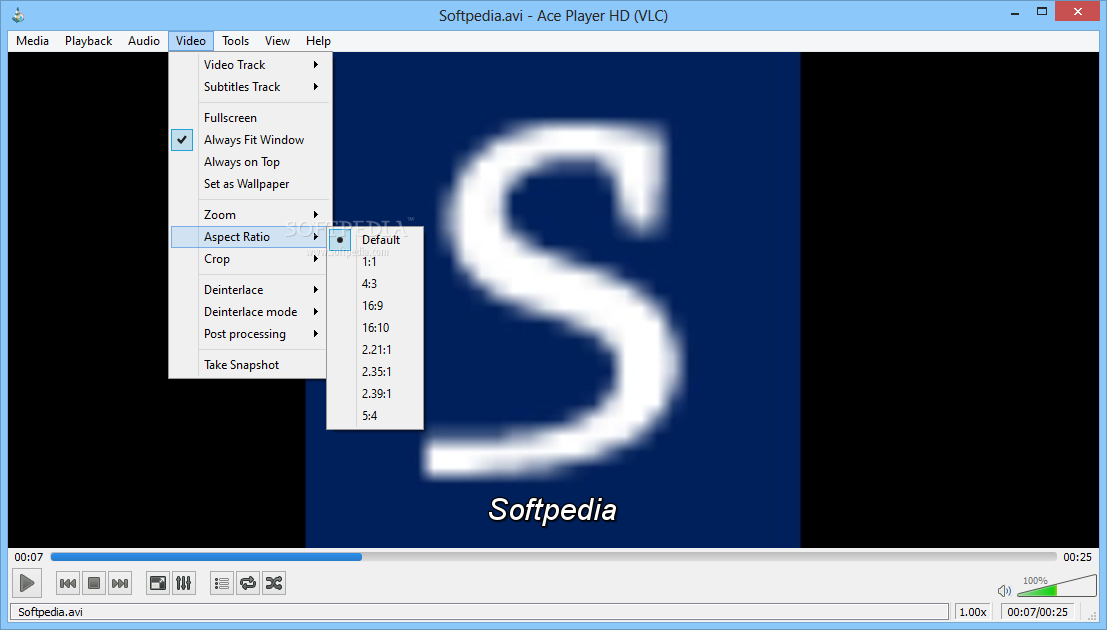
Task: Choose 4:3 aspect ratio
Action: (375, 283)
